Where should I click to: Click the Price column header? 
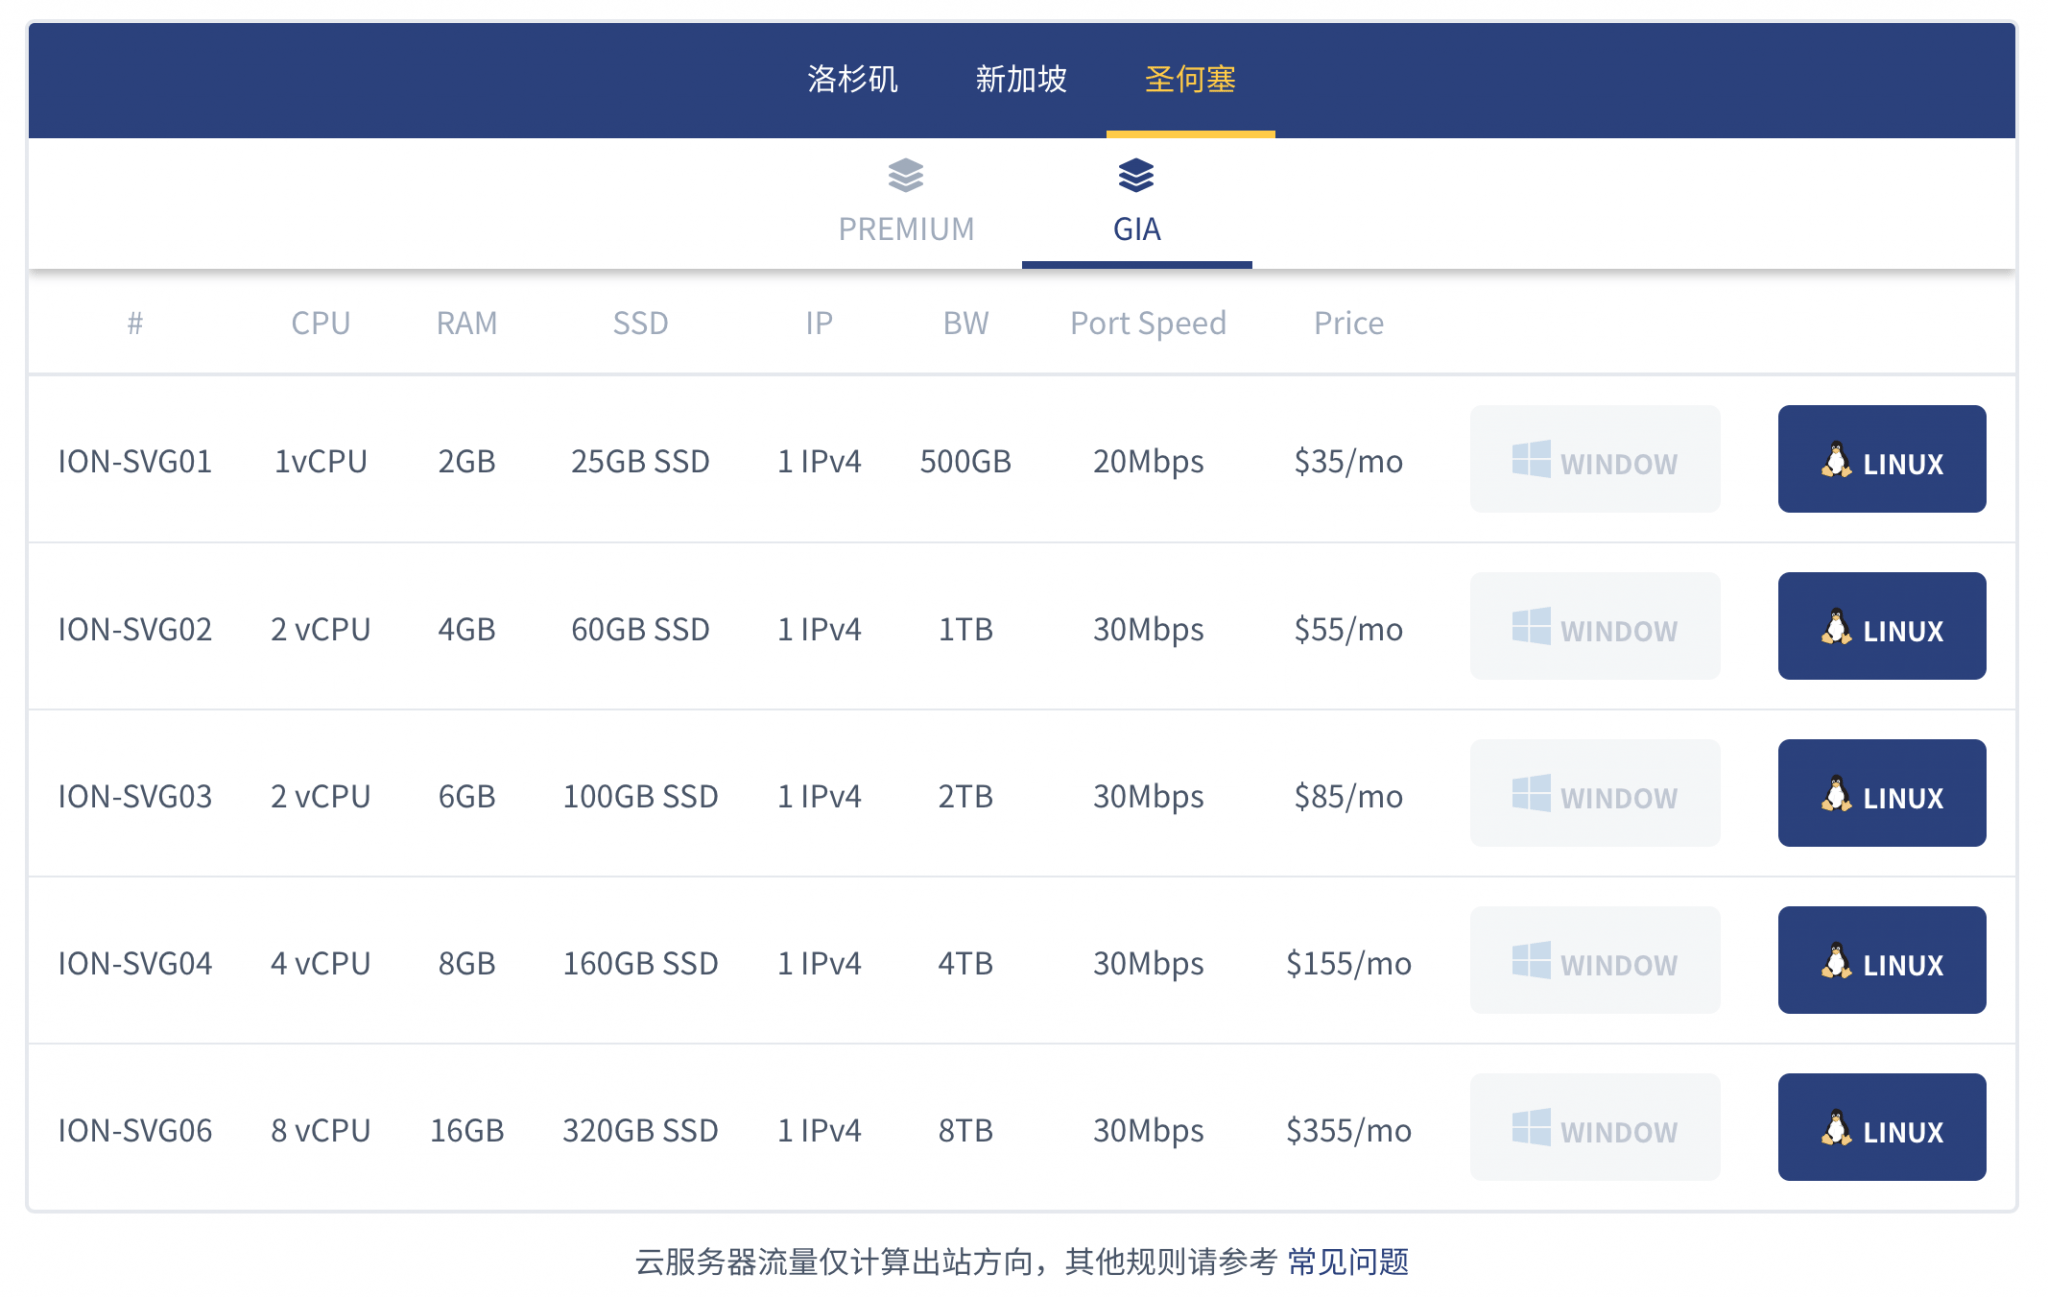point(1348,323)
